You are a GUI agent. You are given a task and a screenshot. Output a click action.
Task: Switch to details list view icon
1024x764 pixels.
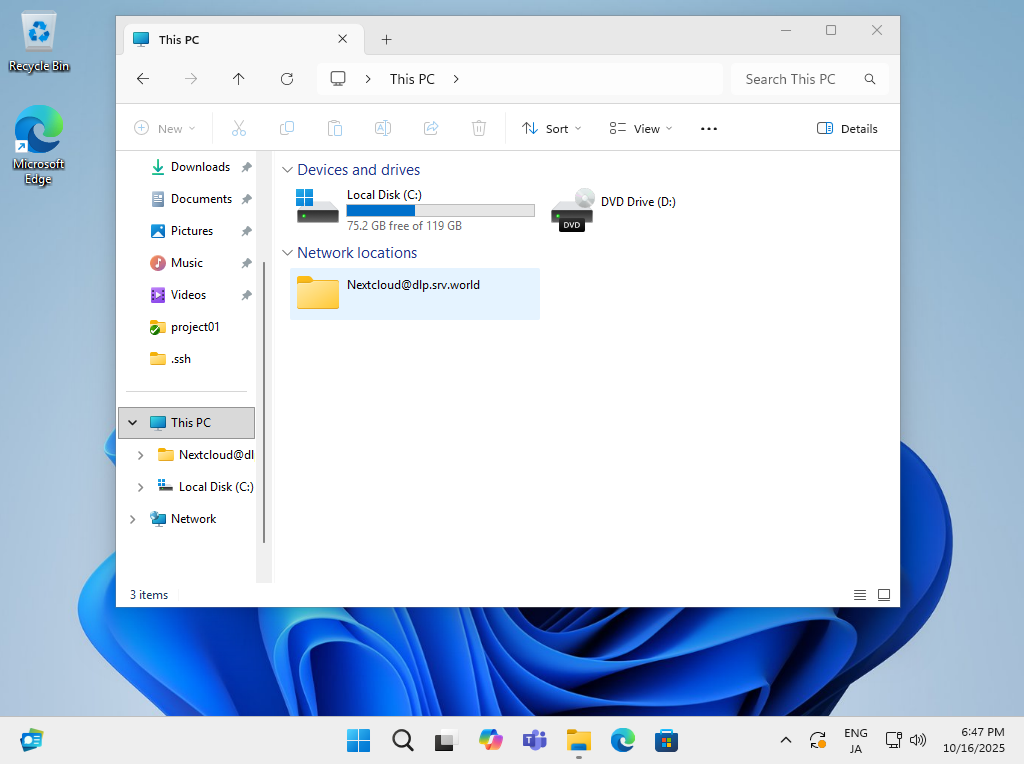pyautogui.click(x=860, y=595)
